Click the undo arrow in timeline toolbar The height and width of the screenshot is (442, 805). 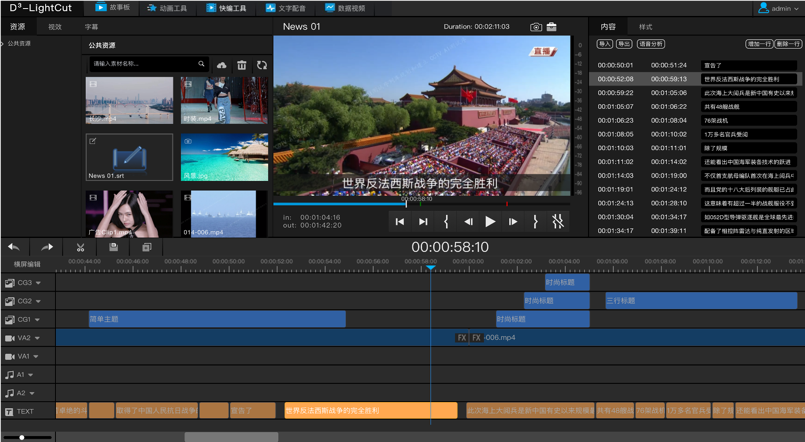pos(14,247)
